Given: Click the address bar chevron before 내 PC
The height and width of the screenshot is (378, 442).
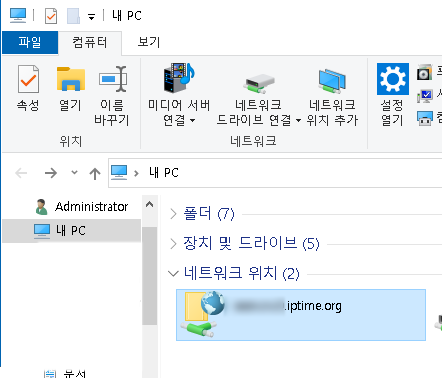Looking at the screenshot, I should (x=136, y=173).
